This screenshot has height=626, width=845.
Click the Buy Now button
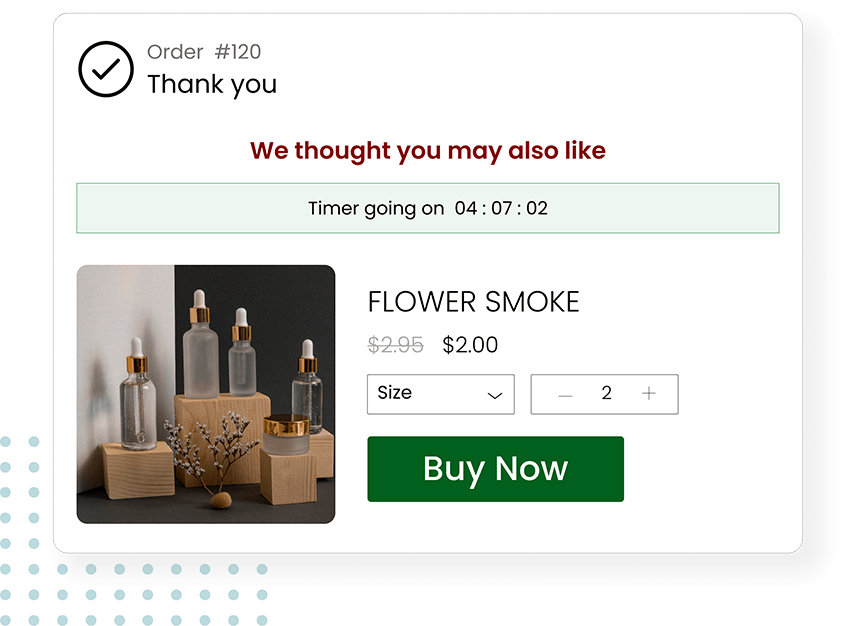pyautogui.click(x=495, y=469)
